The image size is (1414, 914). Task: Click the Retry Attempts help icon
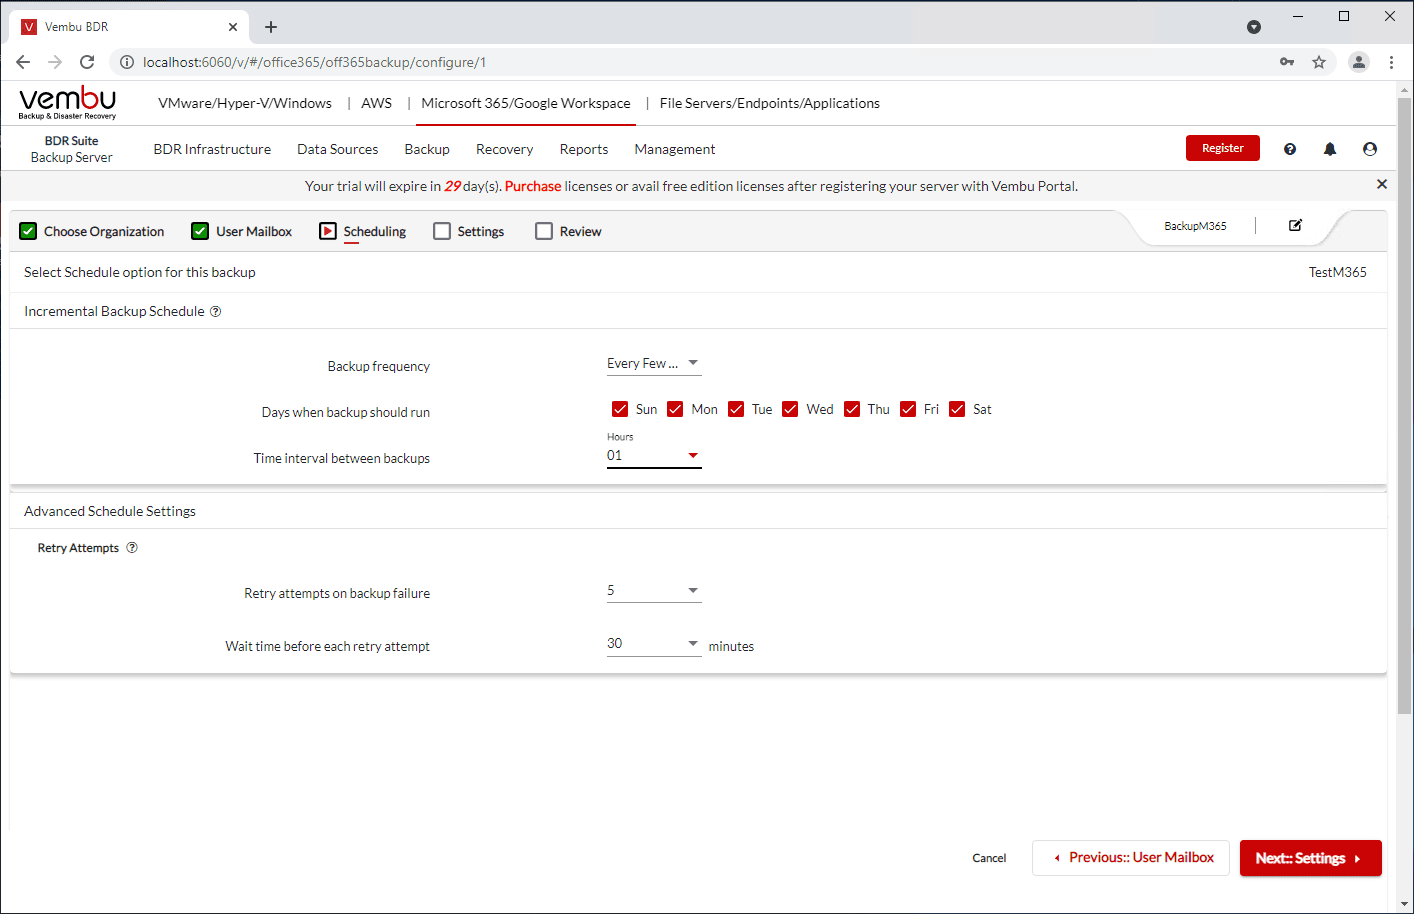132,548
